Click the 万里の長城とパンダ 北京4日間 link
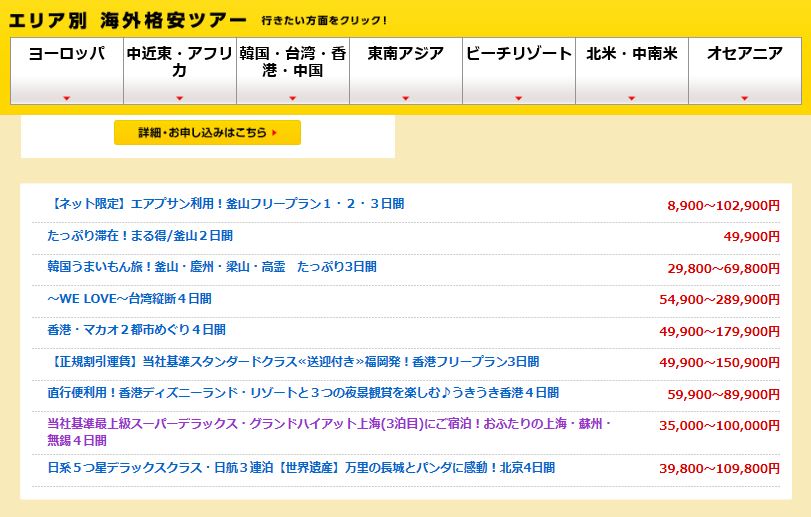 point(300,468)
